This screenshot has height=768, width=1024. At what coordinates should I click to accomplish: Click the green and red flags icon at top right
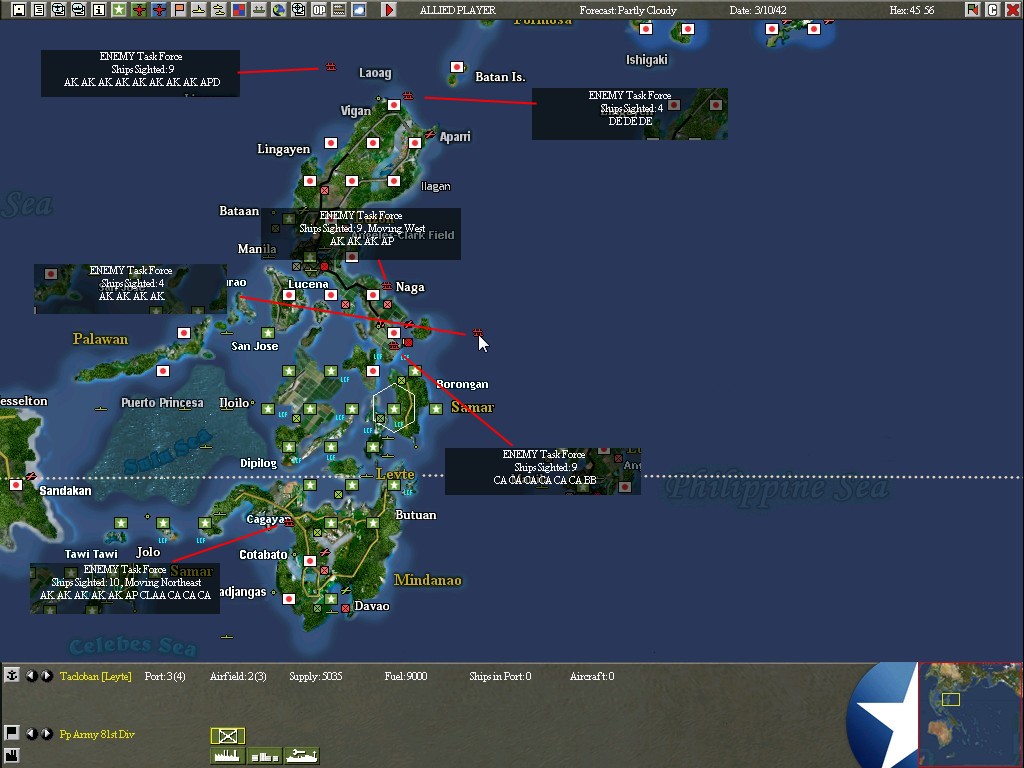click(x=972, y=10)
